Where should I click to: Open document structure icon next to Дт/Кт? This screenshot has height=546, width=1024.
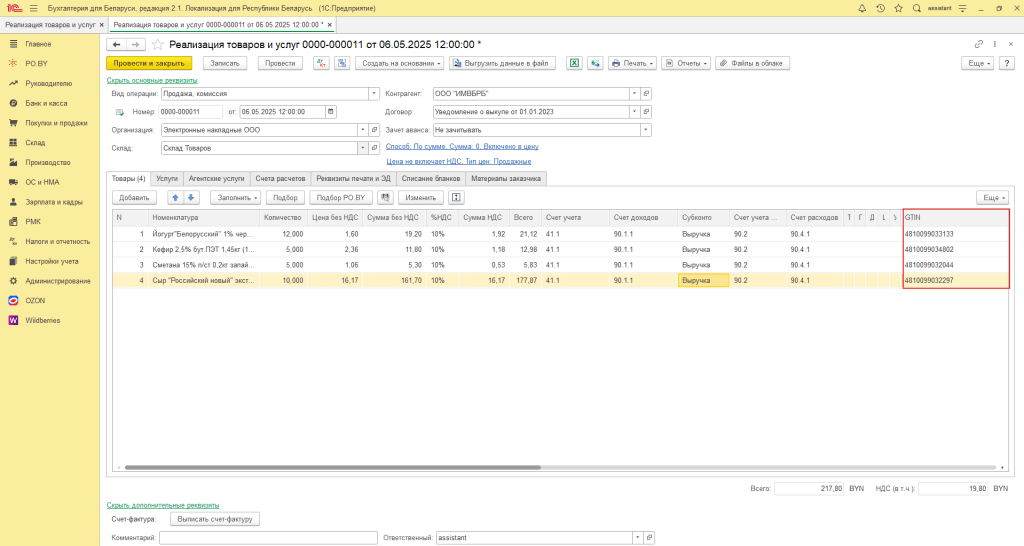point(342,63)
